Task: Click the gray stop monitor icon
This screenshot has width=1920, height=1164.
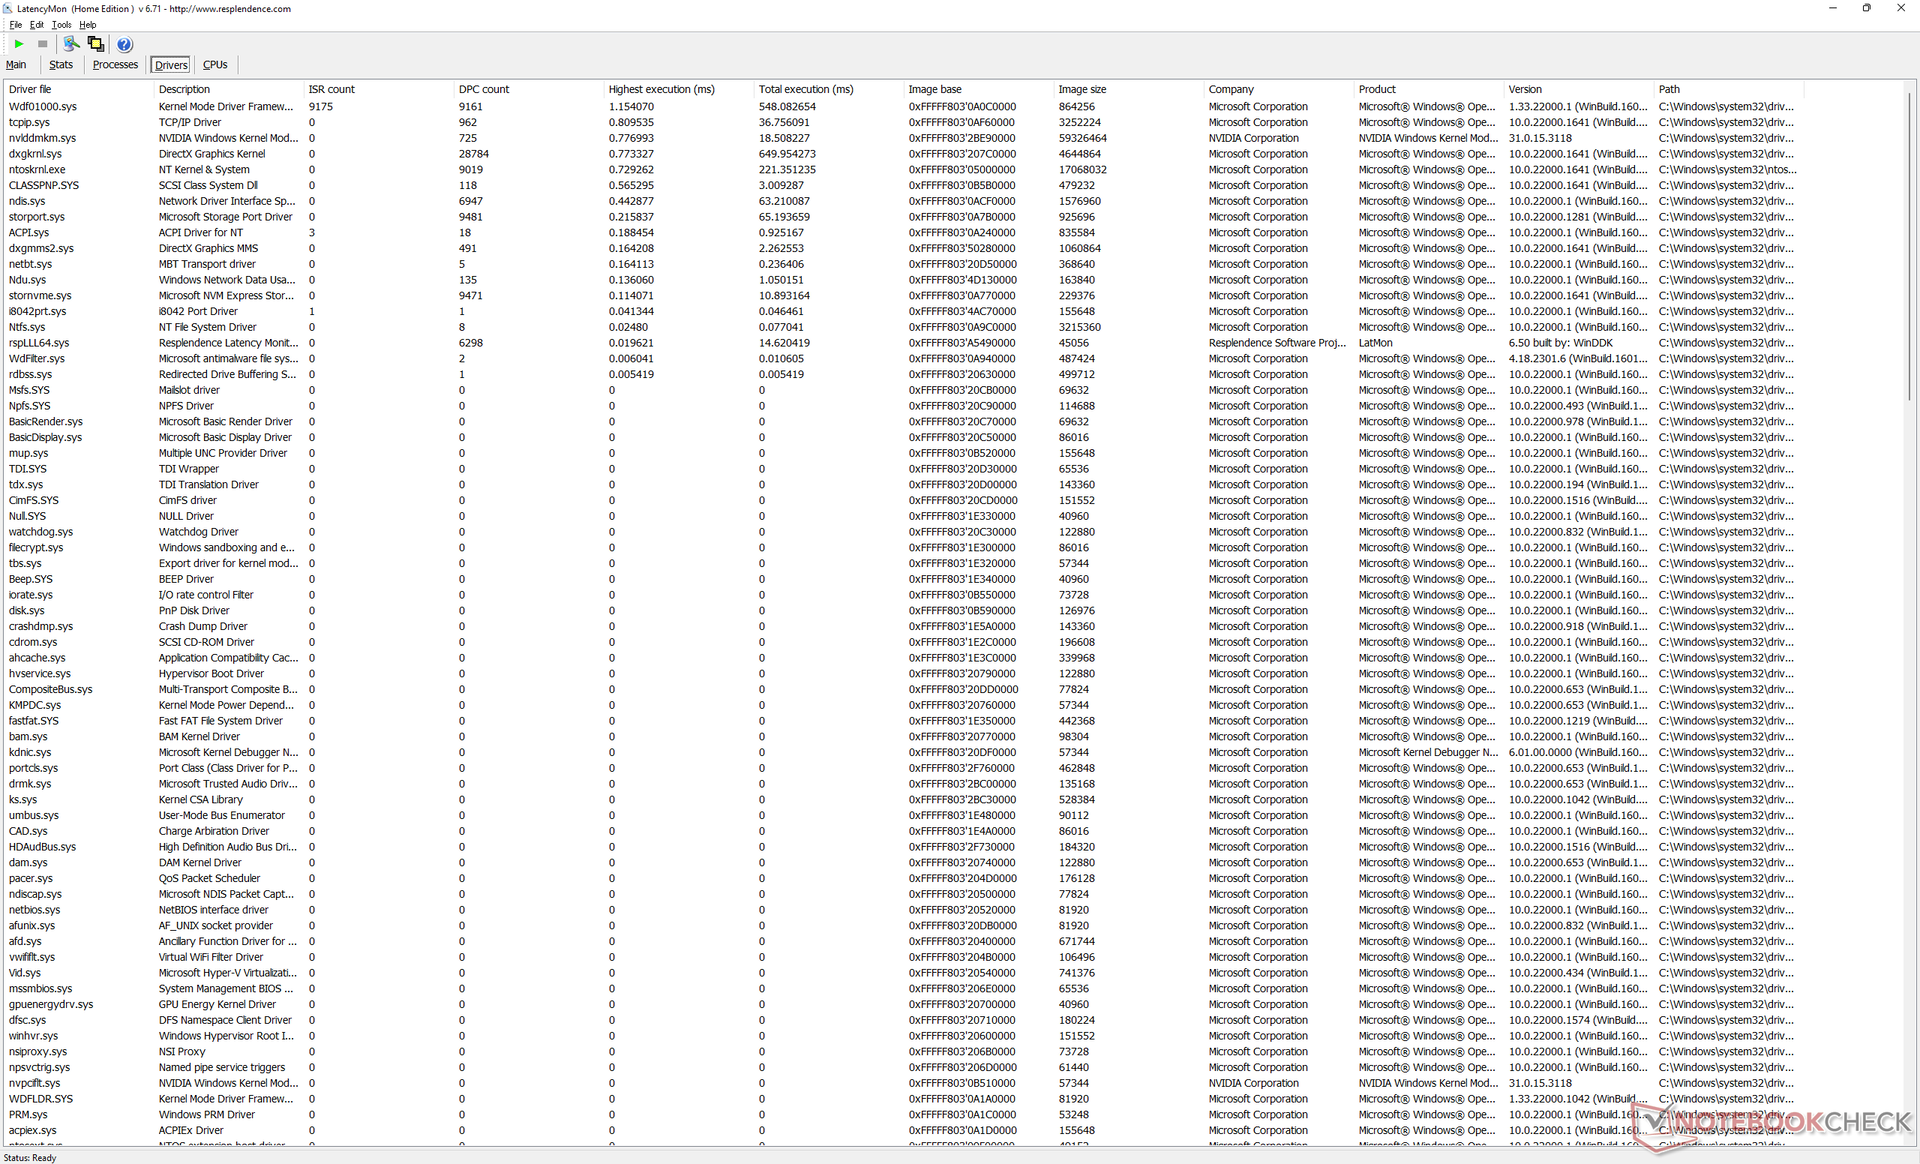Action: [43, 44]
